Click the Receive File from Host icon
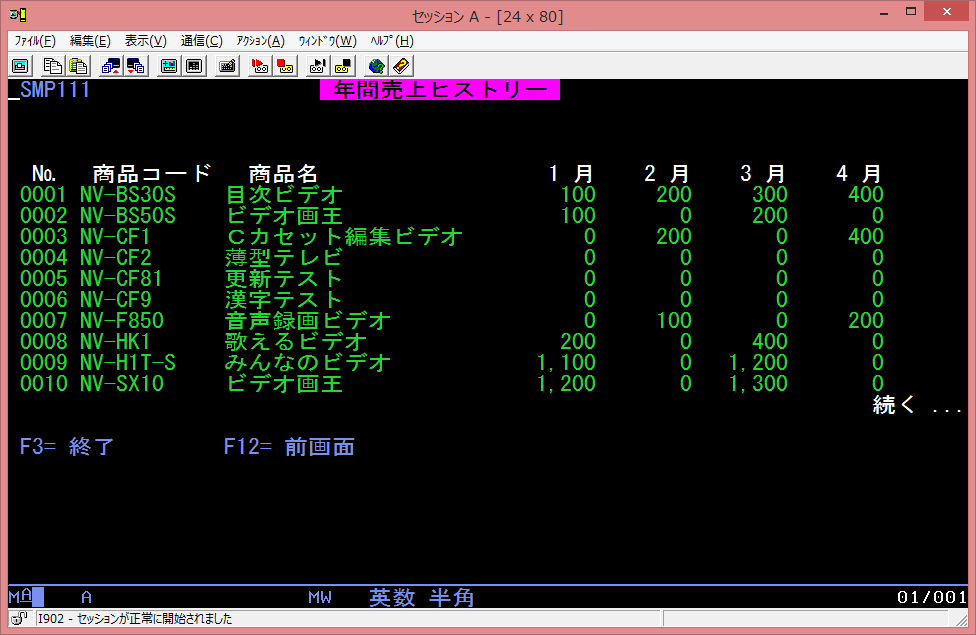976x635 pixels. 135,66
